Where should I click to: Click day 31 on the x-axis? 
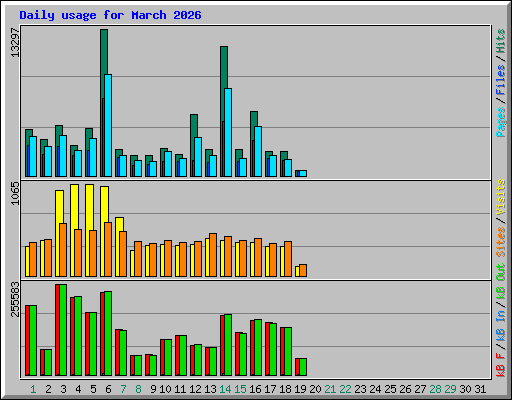[x=480, y=389]
